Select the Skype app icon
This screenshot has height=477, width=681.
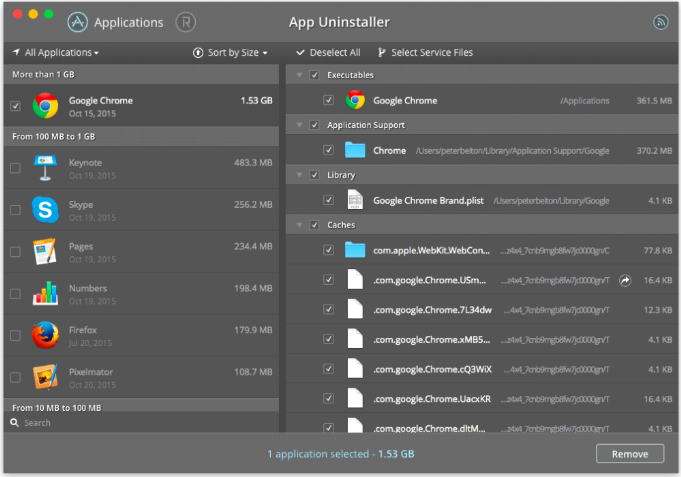click(45, 210)
